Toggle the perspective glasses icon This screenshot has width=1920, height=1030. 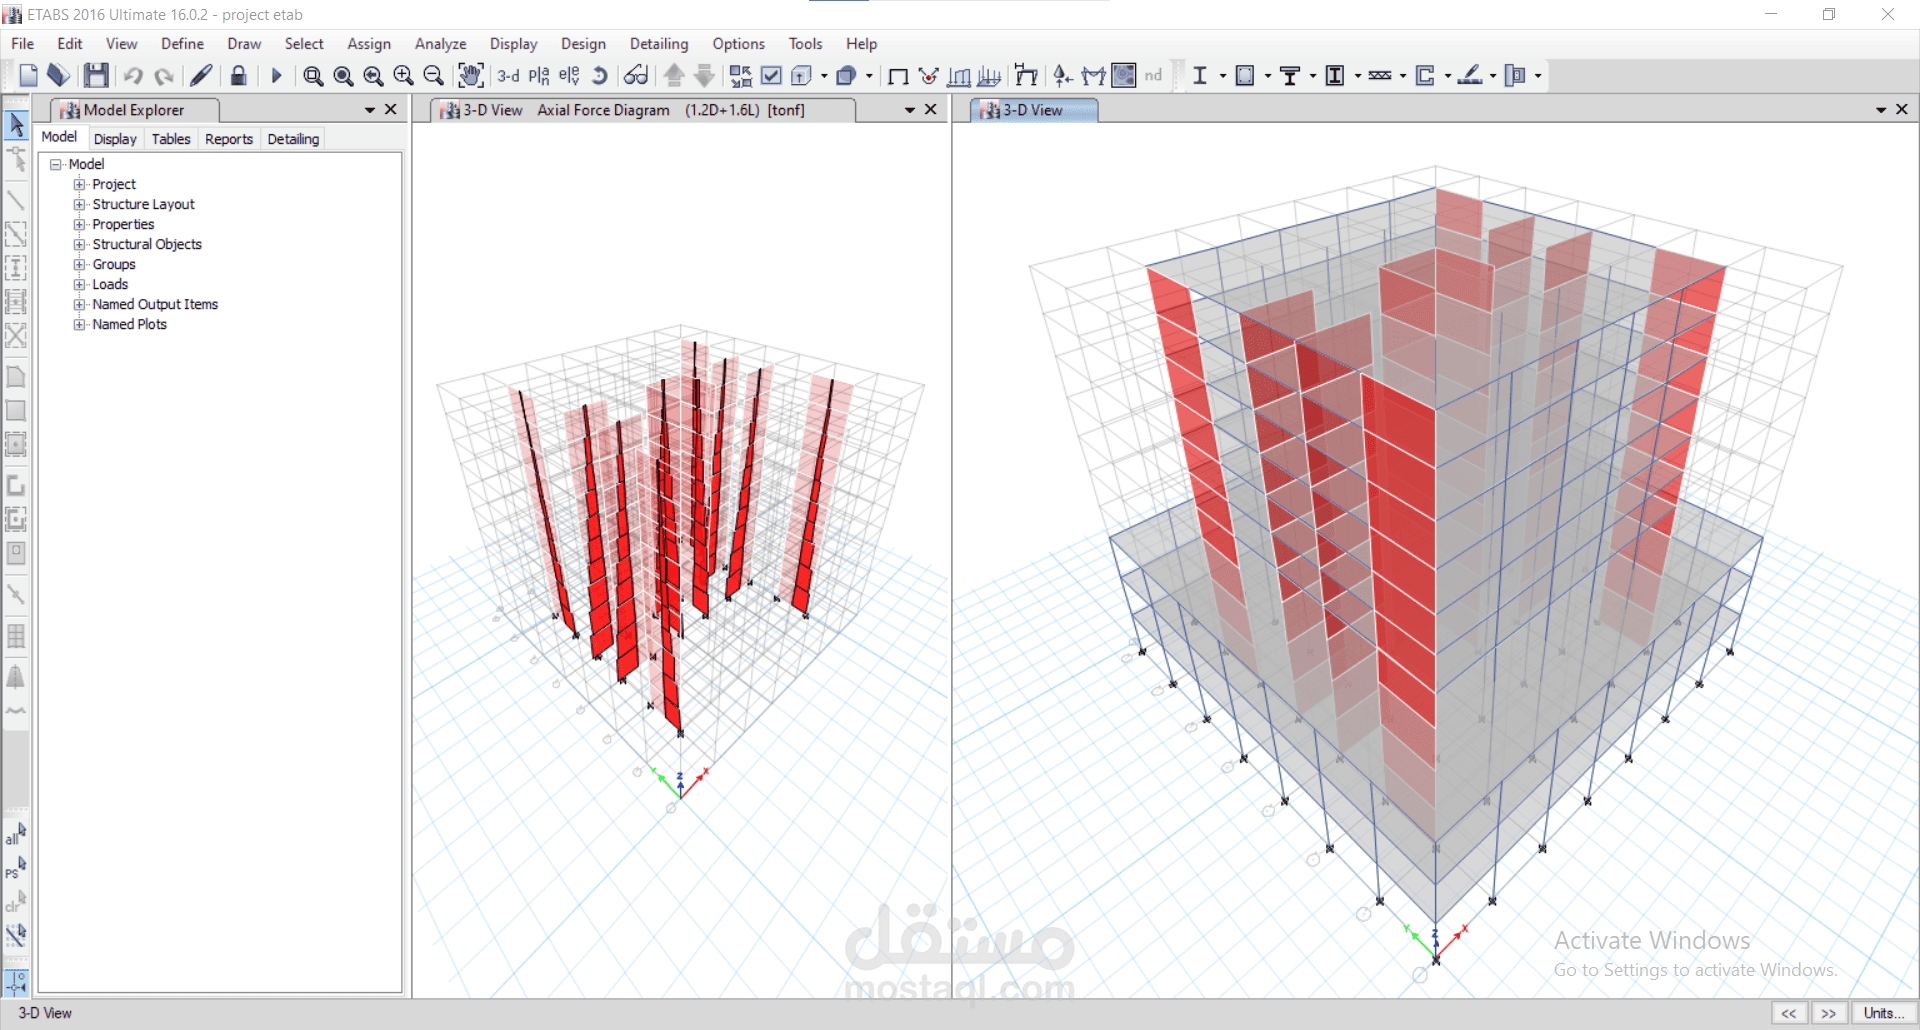636,75
